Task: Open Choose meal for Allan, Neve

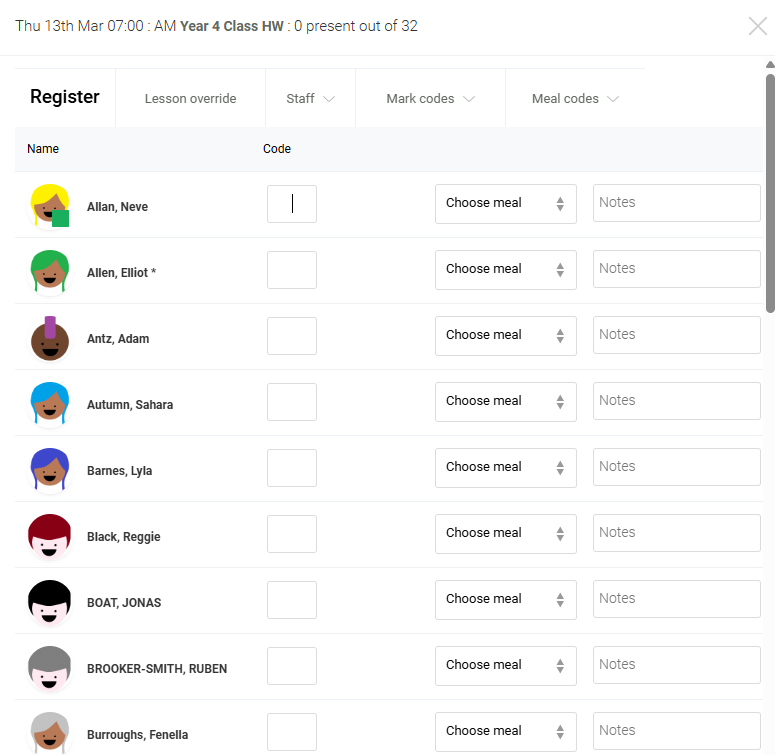Action: click(505, 203)
